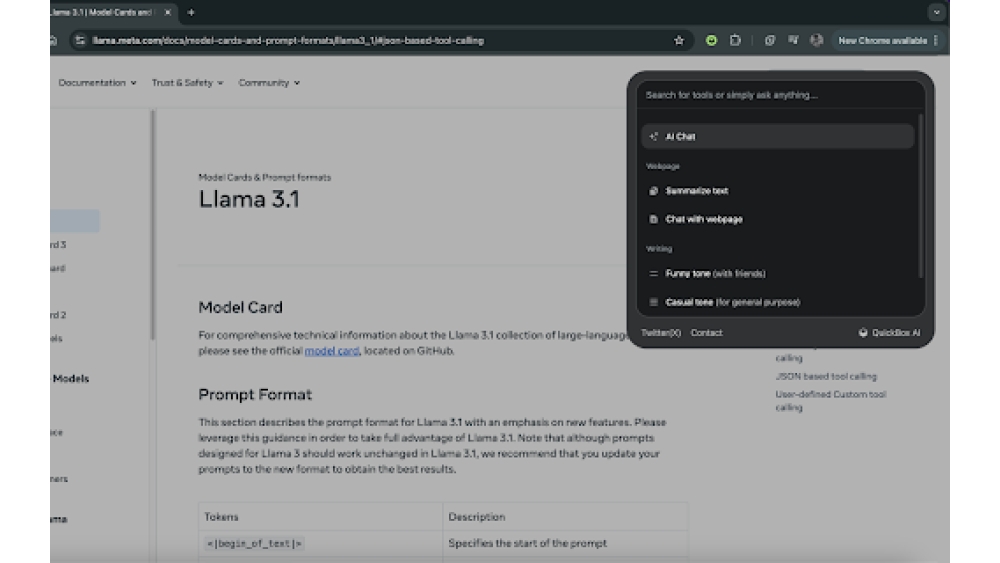Expand the Documentation menu
The height and width of the screenshot is (563, 1000).
coord(97,83)
